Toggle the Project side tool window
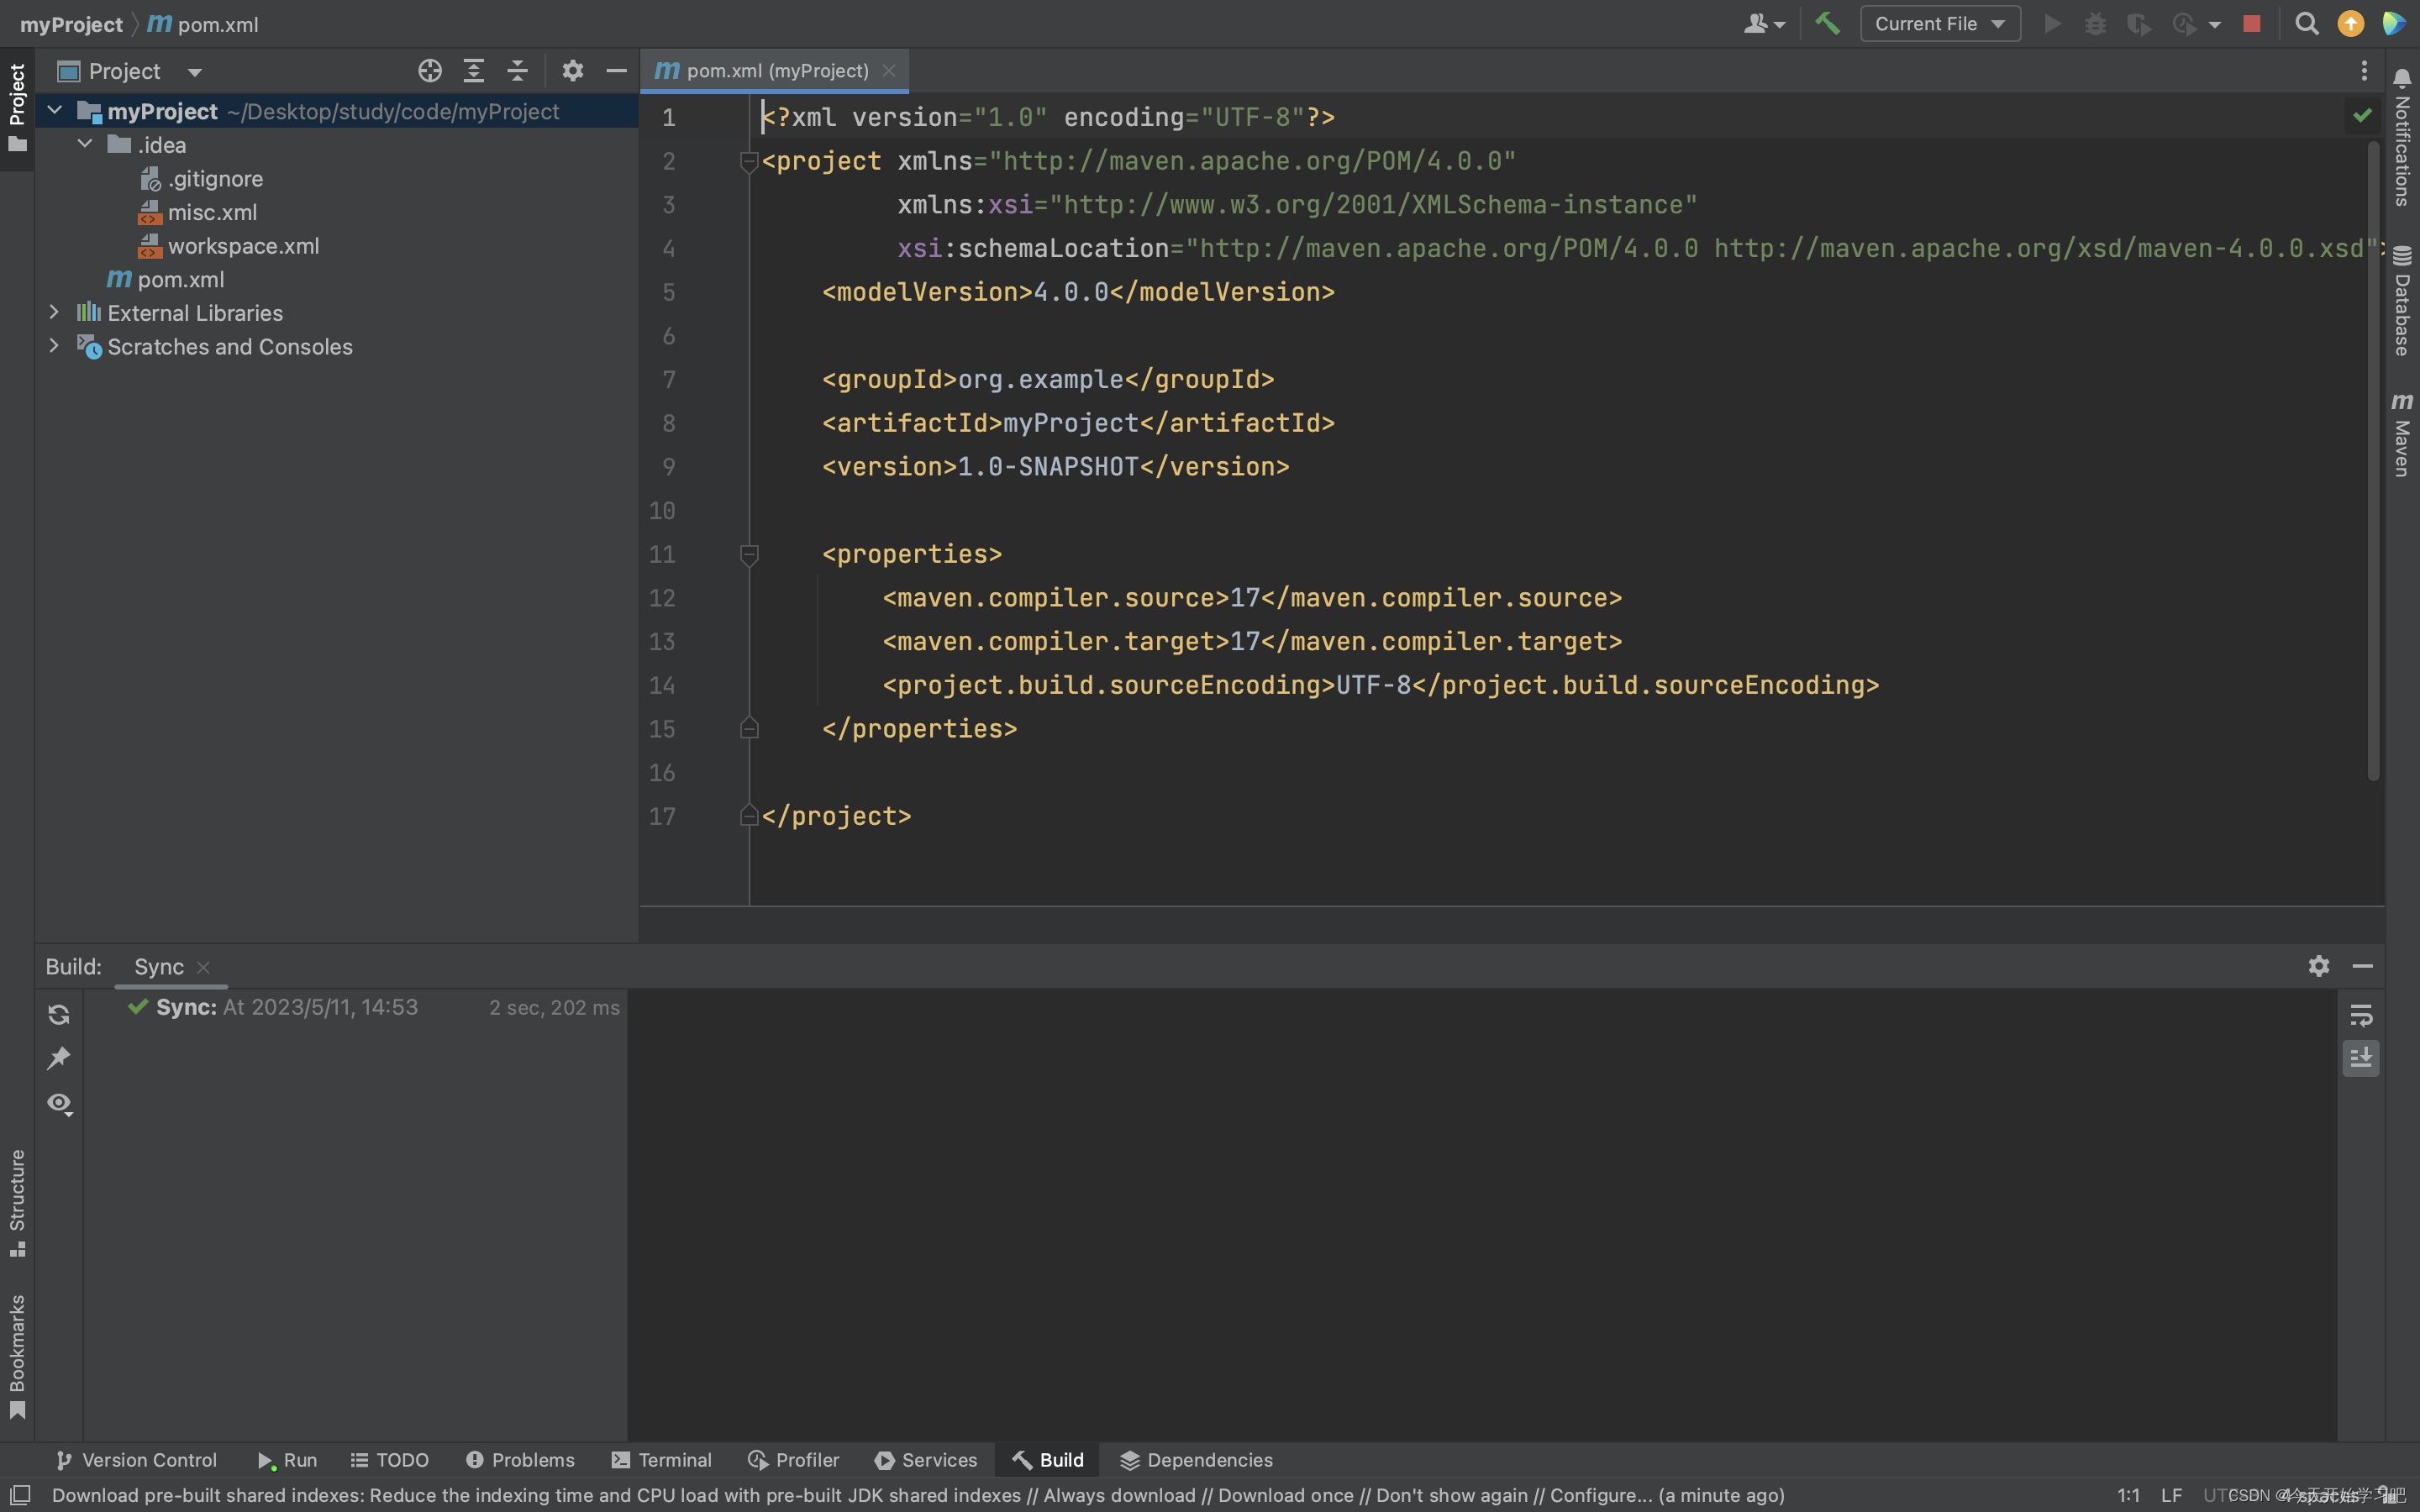 click(x=17, y=108)
